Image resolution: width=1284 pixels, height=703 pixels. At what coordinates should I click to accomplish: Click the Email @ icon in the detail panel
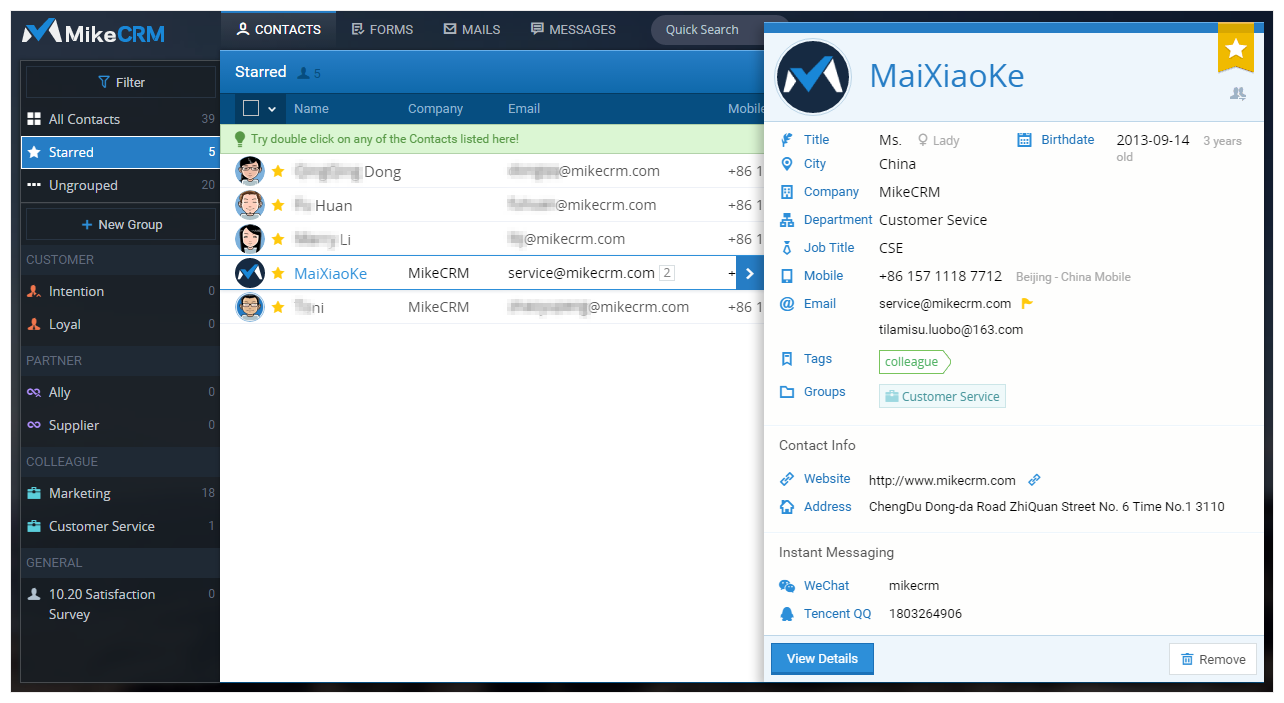click(x=787, y=304)
